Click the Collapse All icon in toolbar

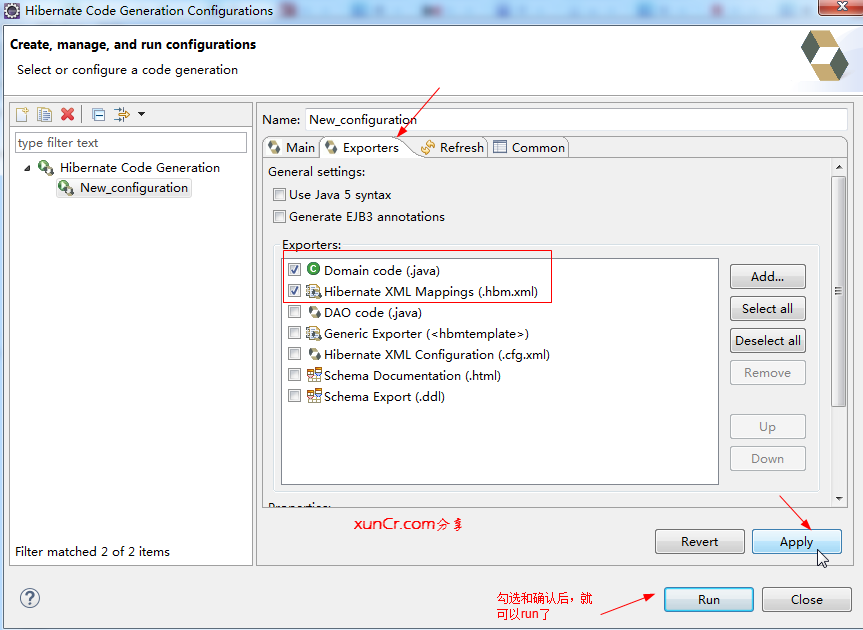(x=99, y=114)
